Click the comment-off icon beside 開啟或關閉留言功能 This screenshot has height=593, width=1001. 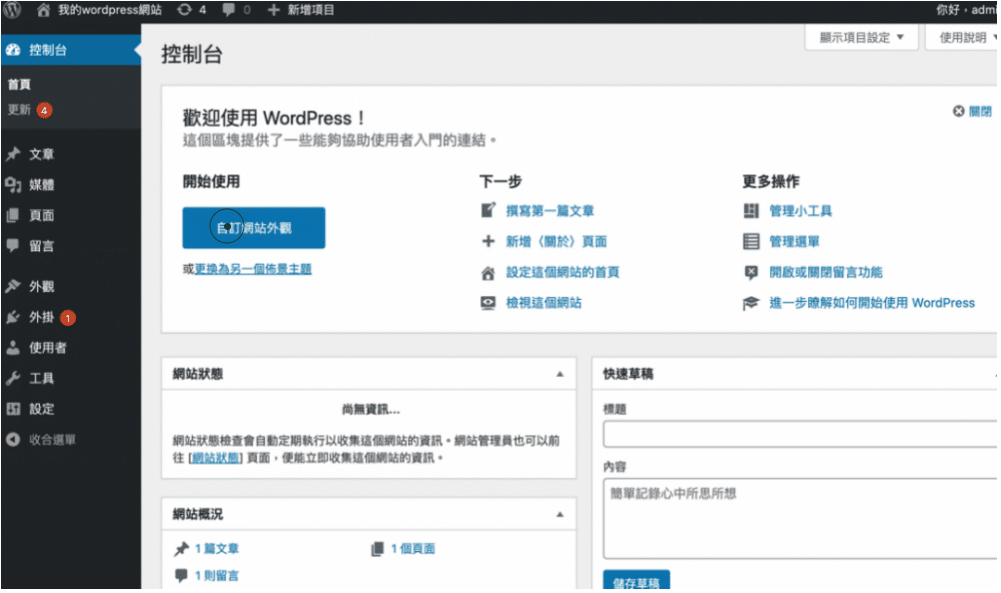[x=752, y=273]
